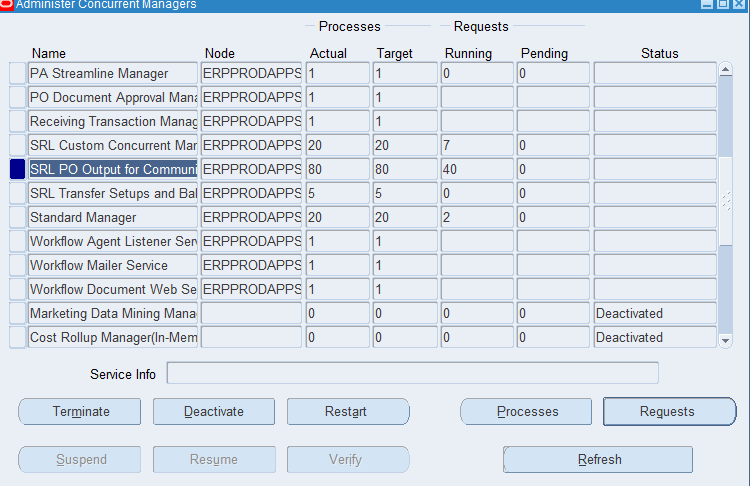Click Running value for SRL PO Output manager
The height and width of the screenshot is (486, 752).
(476, 170)
